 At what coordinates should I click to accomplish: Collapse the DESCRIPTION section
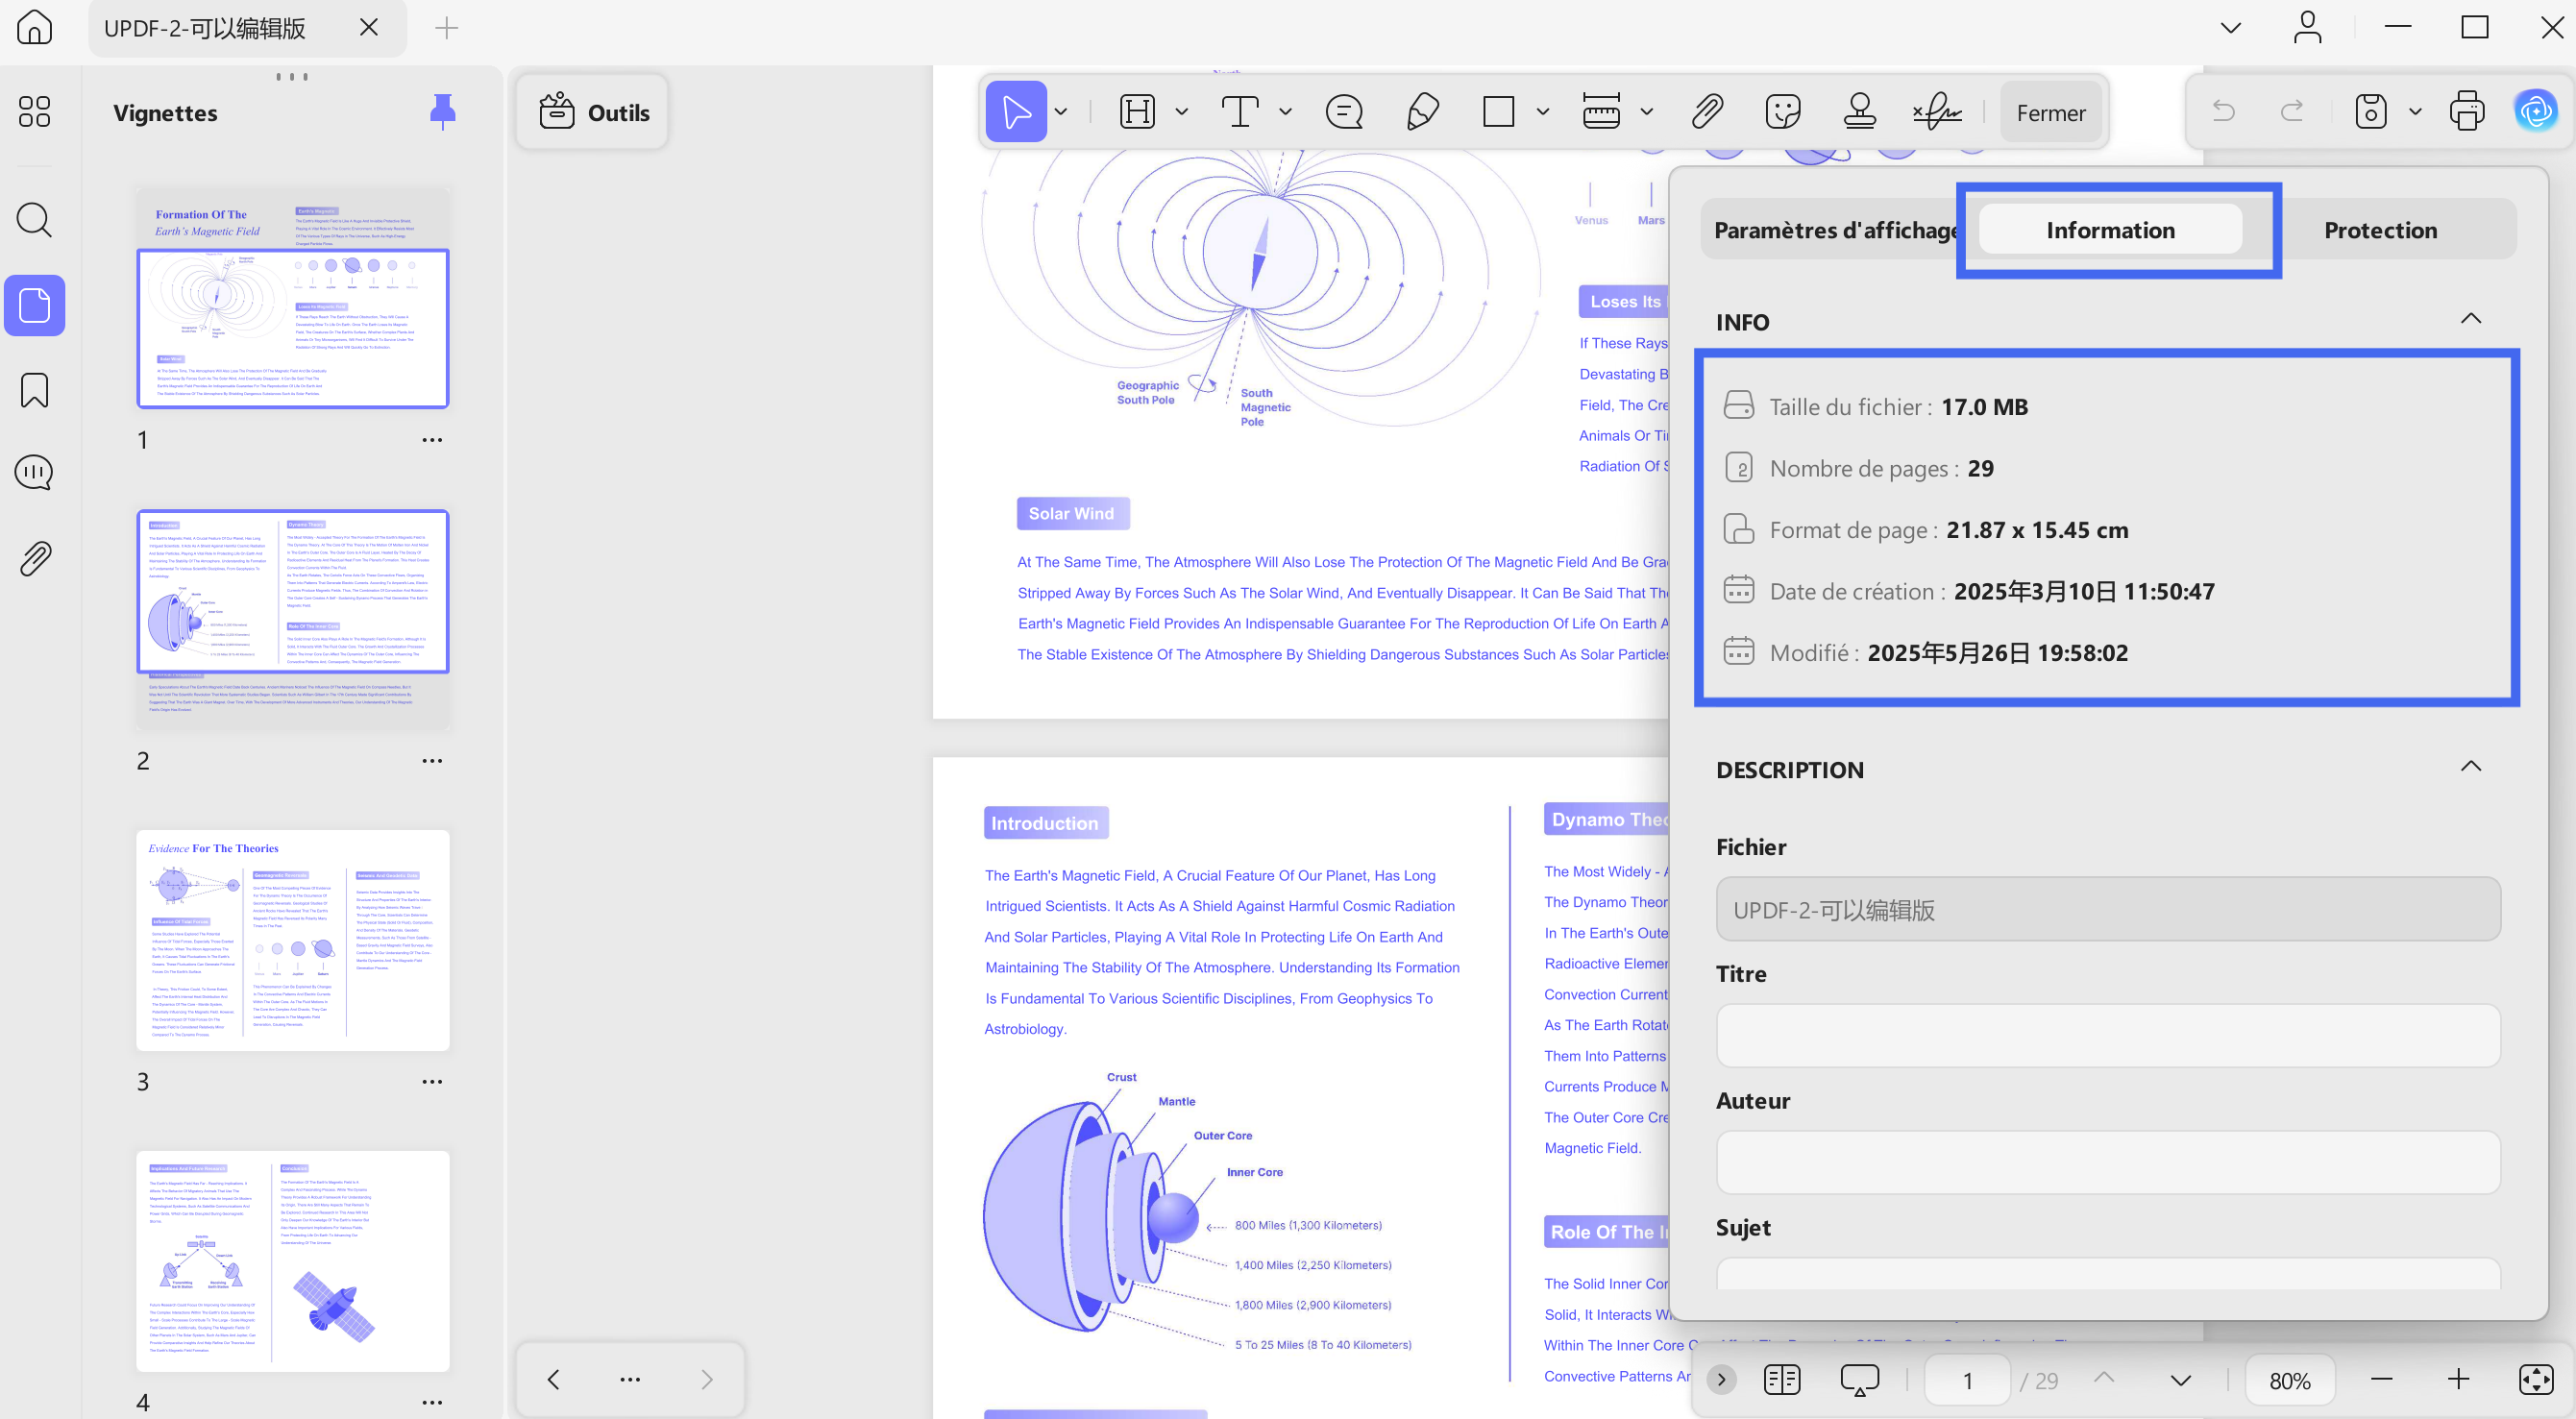(x=2470, y=768)
